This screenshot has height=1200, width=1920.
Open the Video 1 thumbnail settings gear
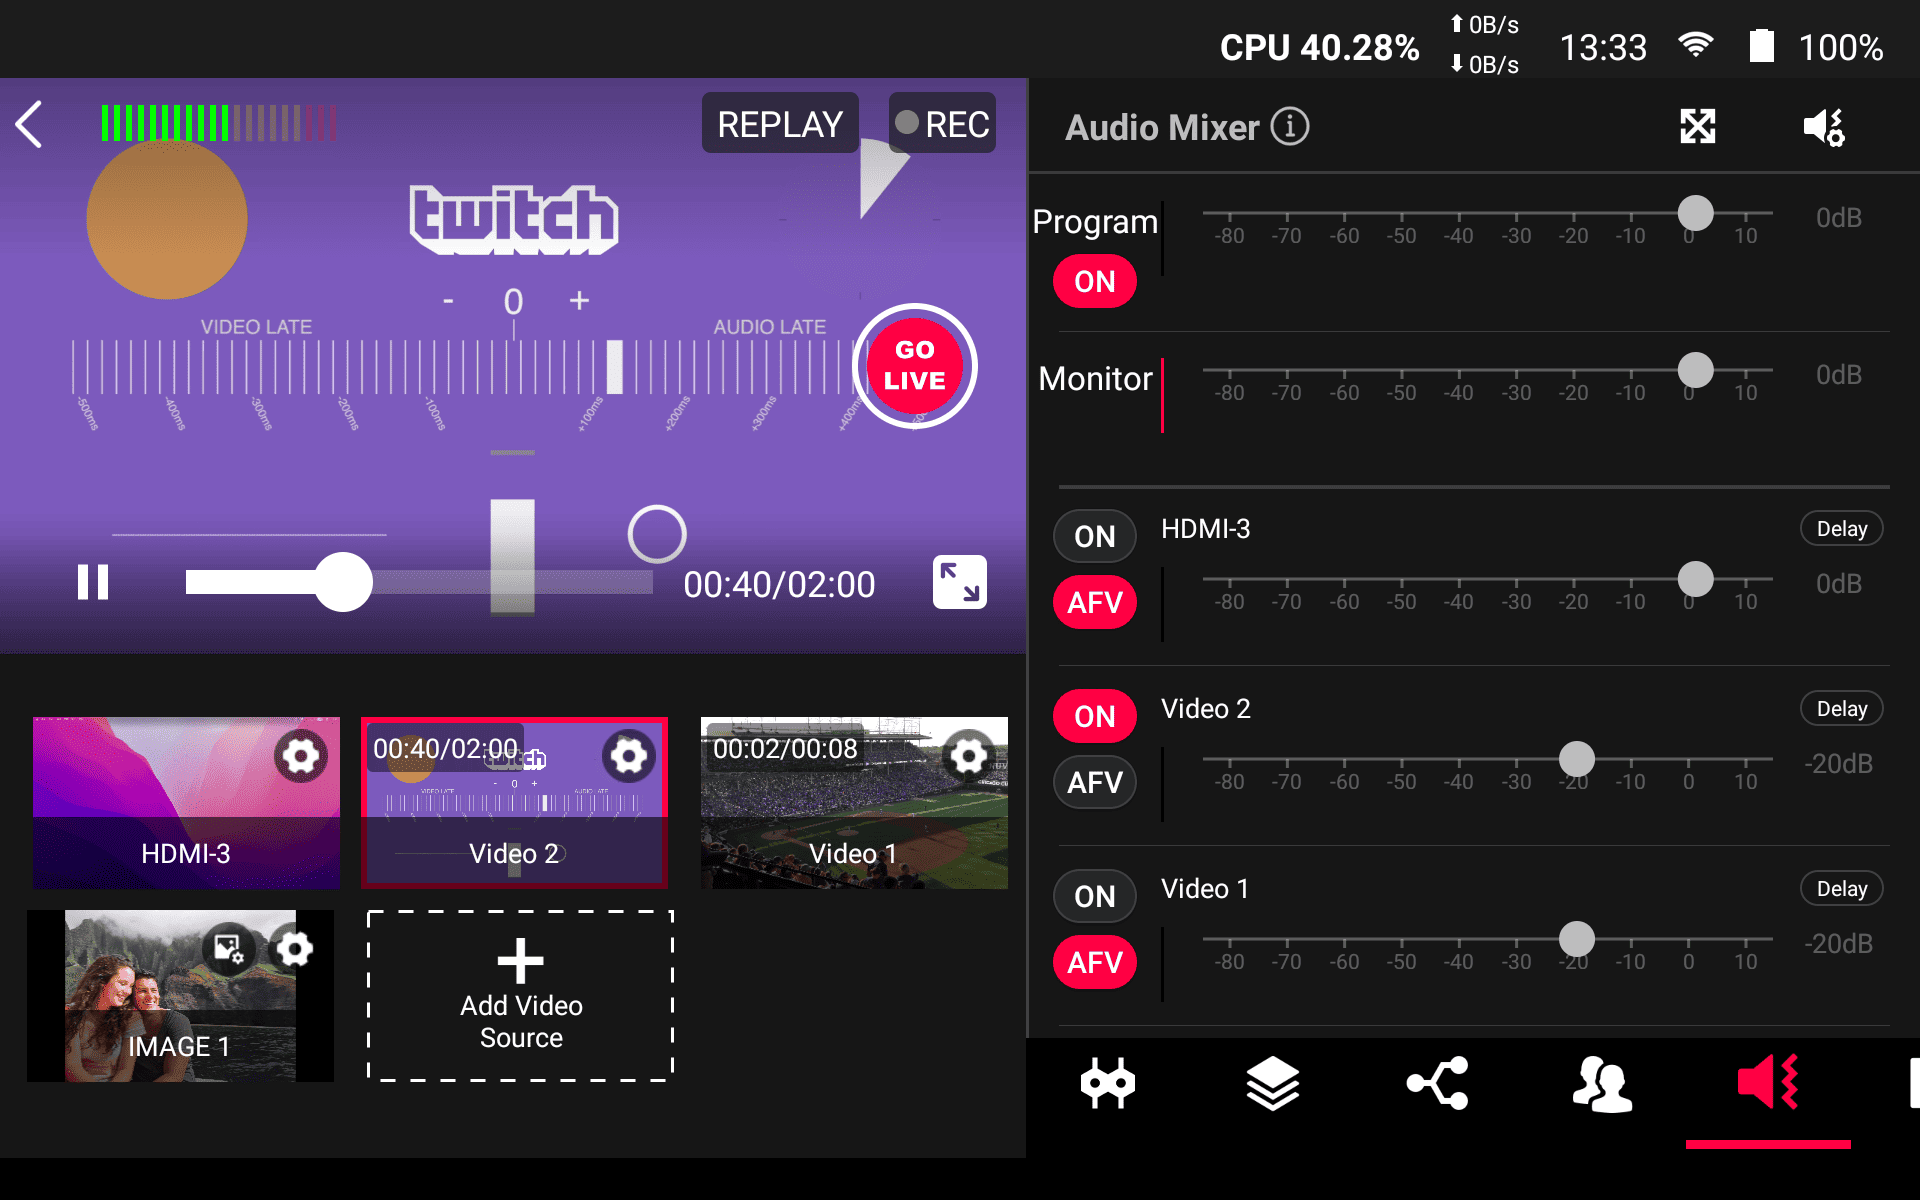coord(968,756)
